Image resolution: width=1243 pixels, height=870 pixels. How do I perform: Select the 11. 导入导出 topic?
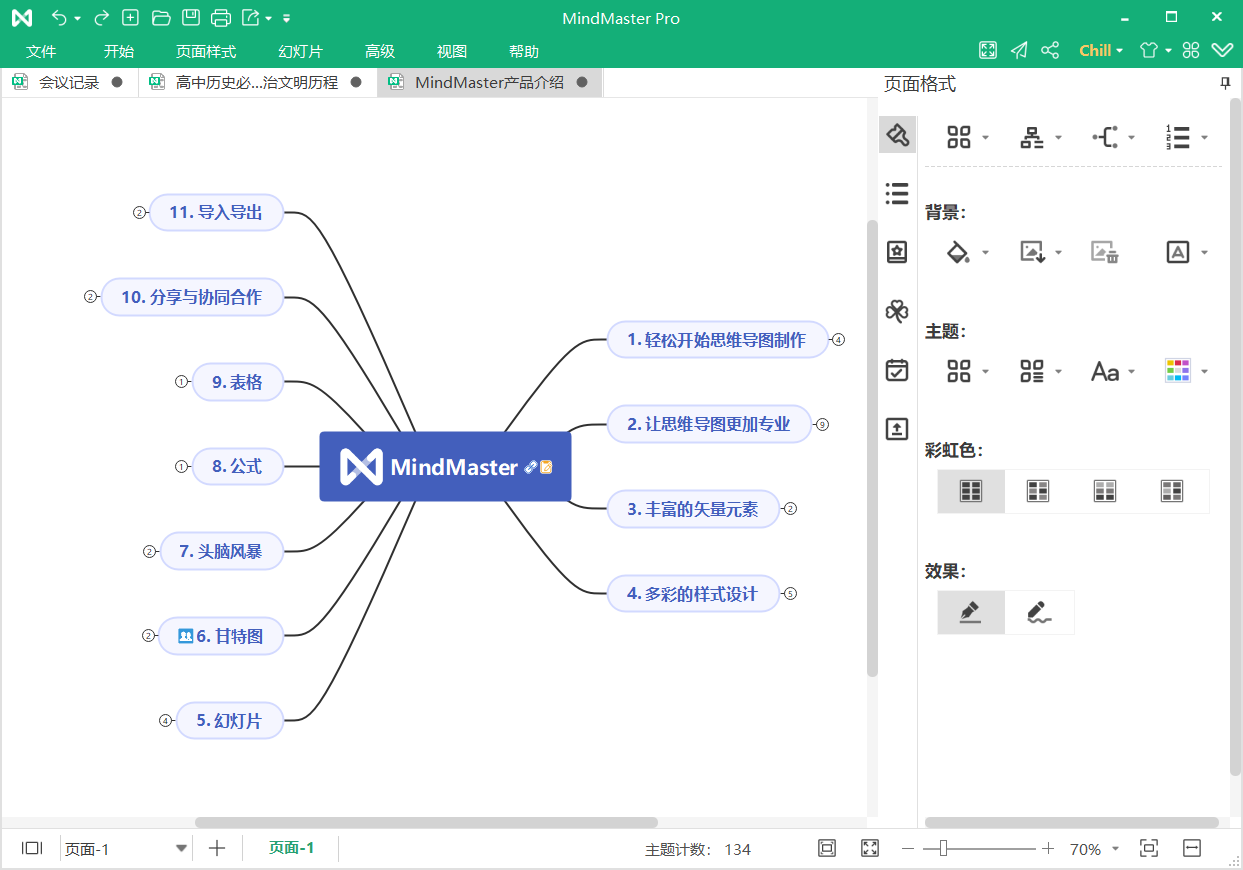(x=216, y=212)
